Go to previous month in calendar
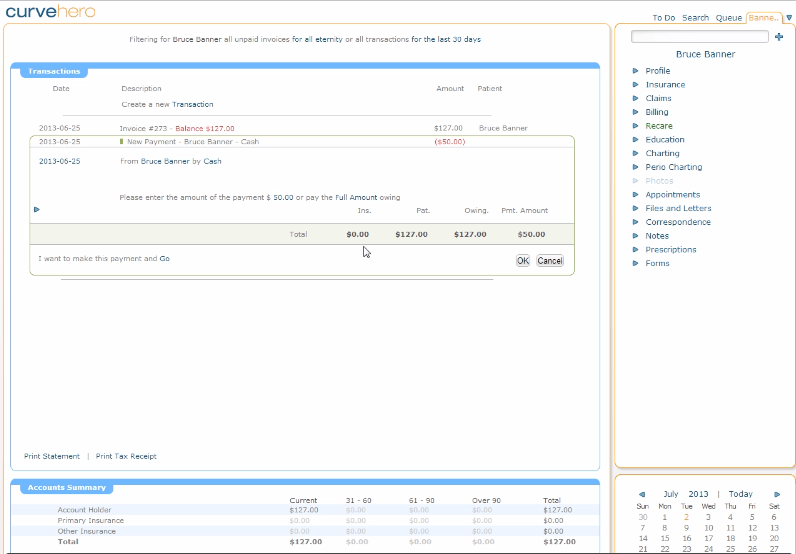 tap(642, 494)
